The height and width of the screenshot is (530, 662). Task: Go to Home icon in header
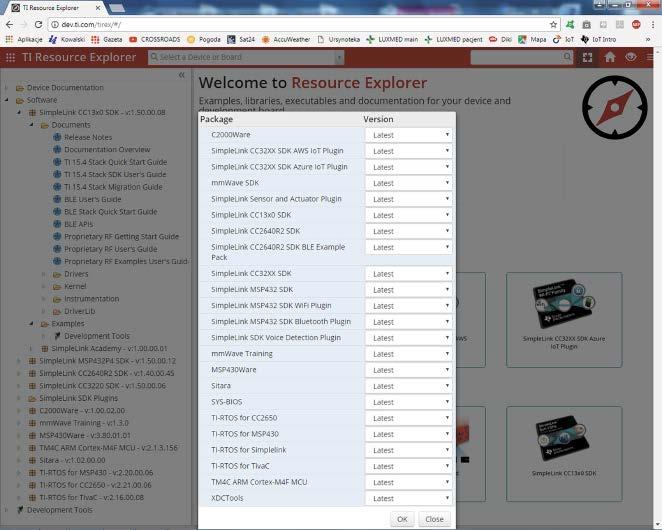click(610, 57)
